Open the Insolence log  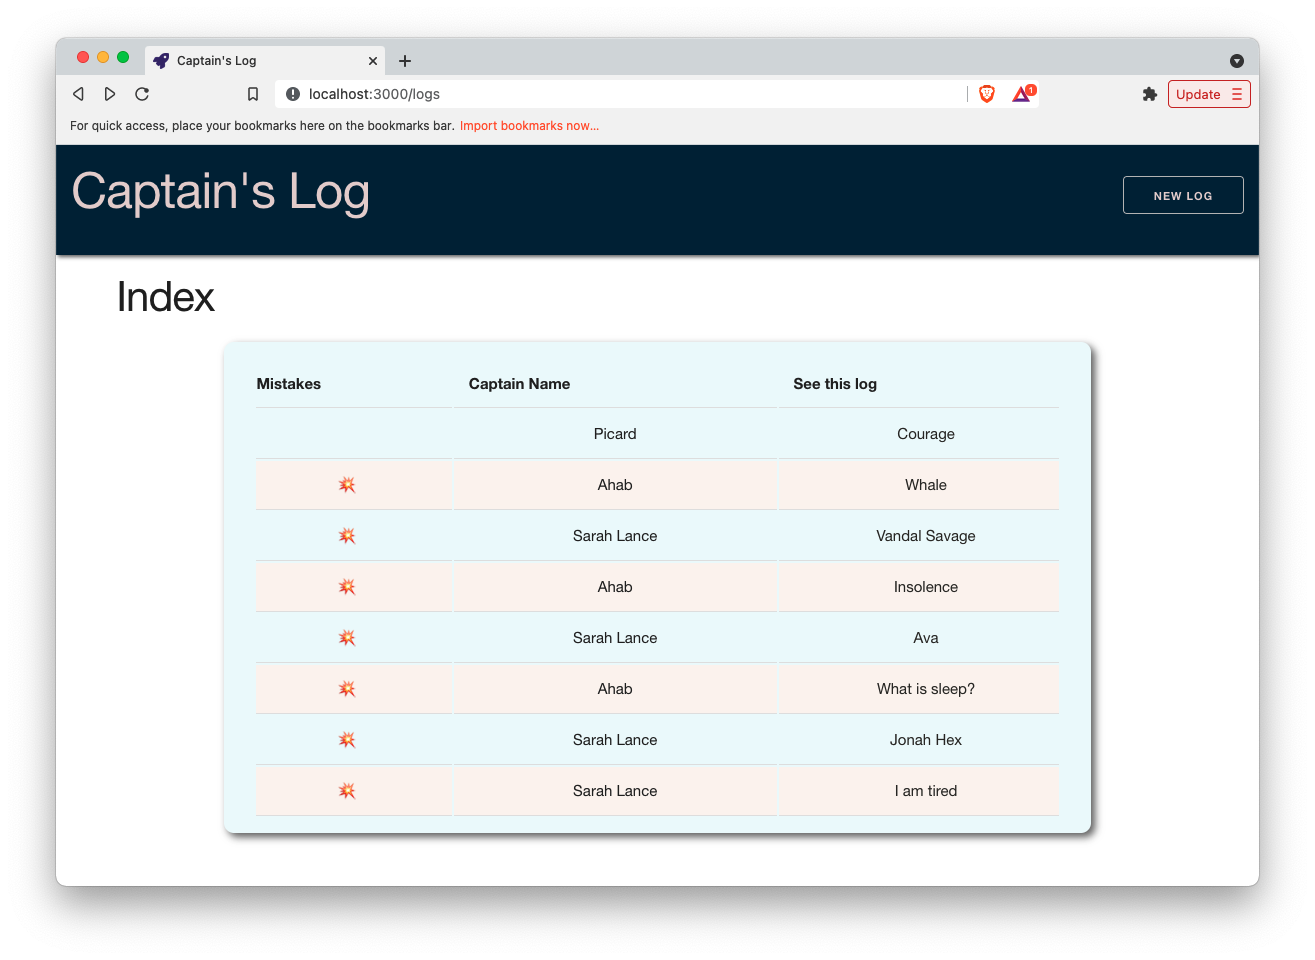click(x=926, y=587)
